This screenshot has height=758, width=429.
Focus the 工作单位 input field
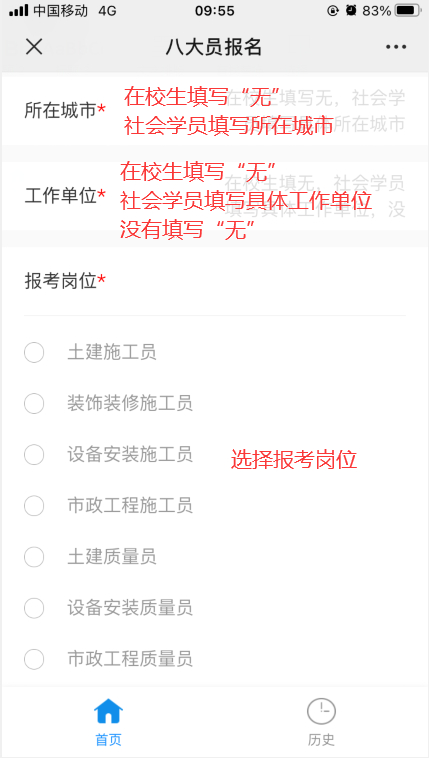click(313, 196)
